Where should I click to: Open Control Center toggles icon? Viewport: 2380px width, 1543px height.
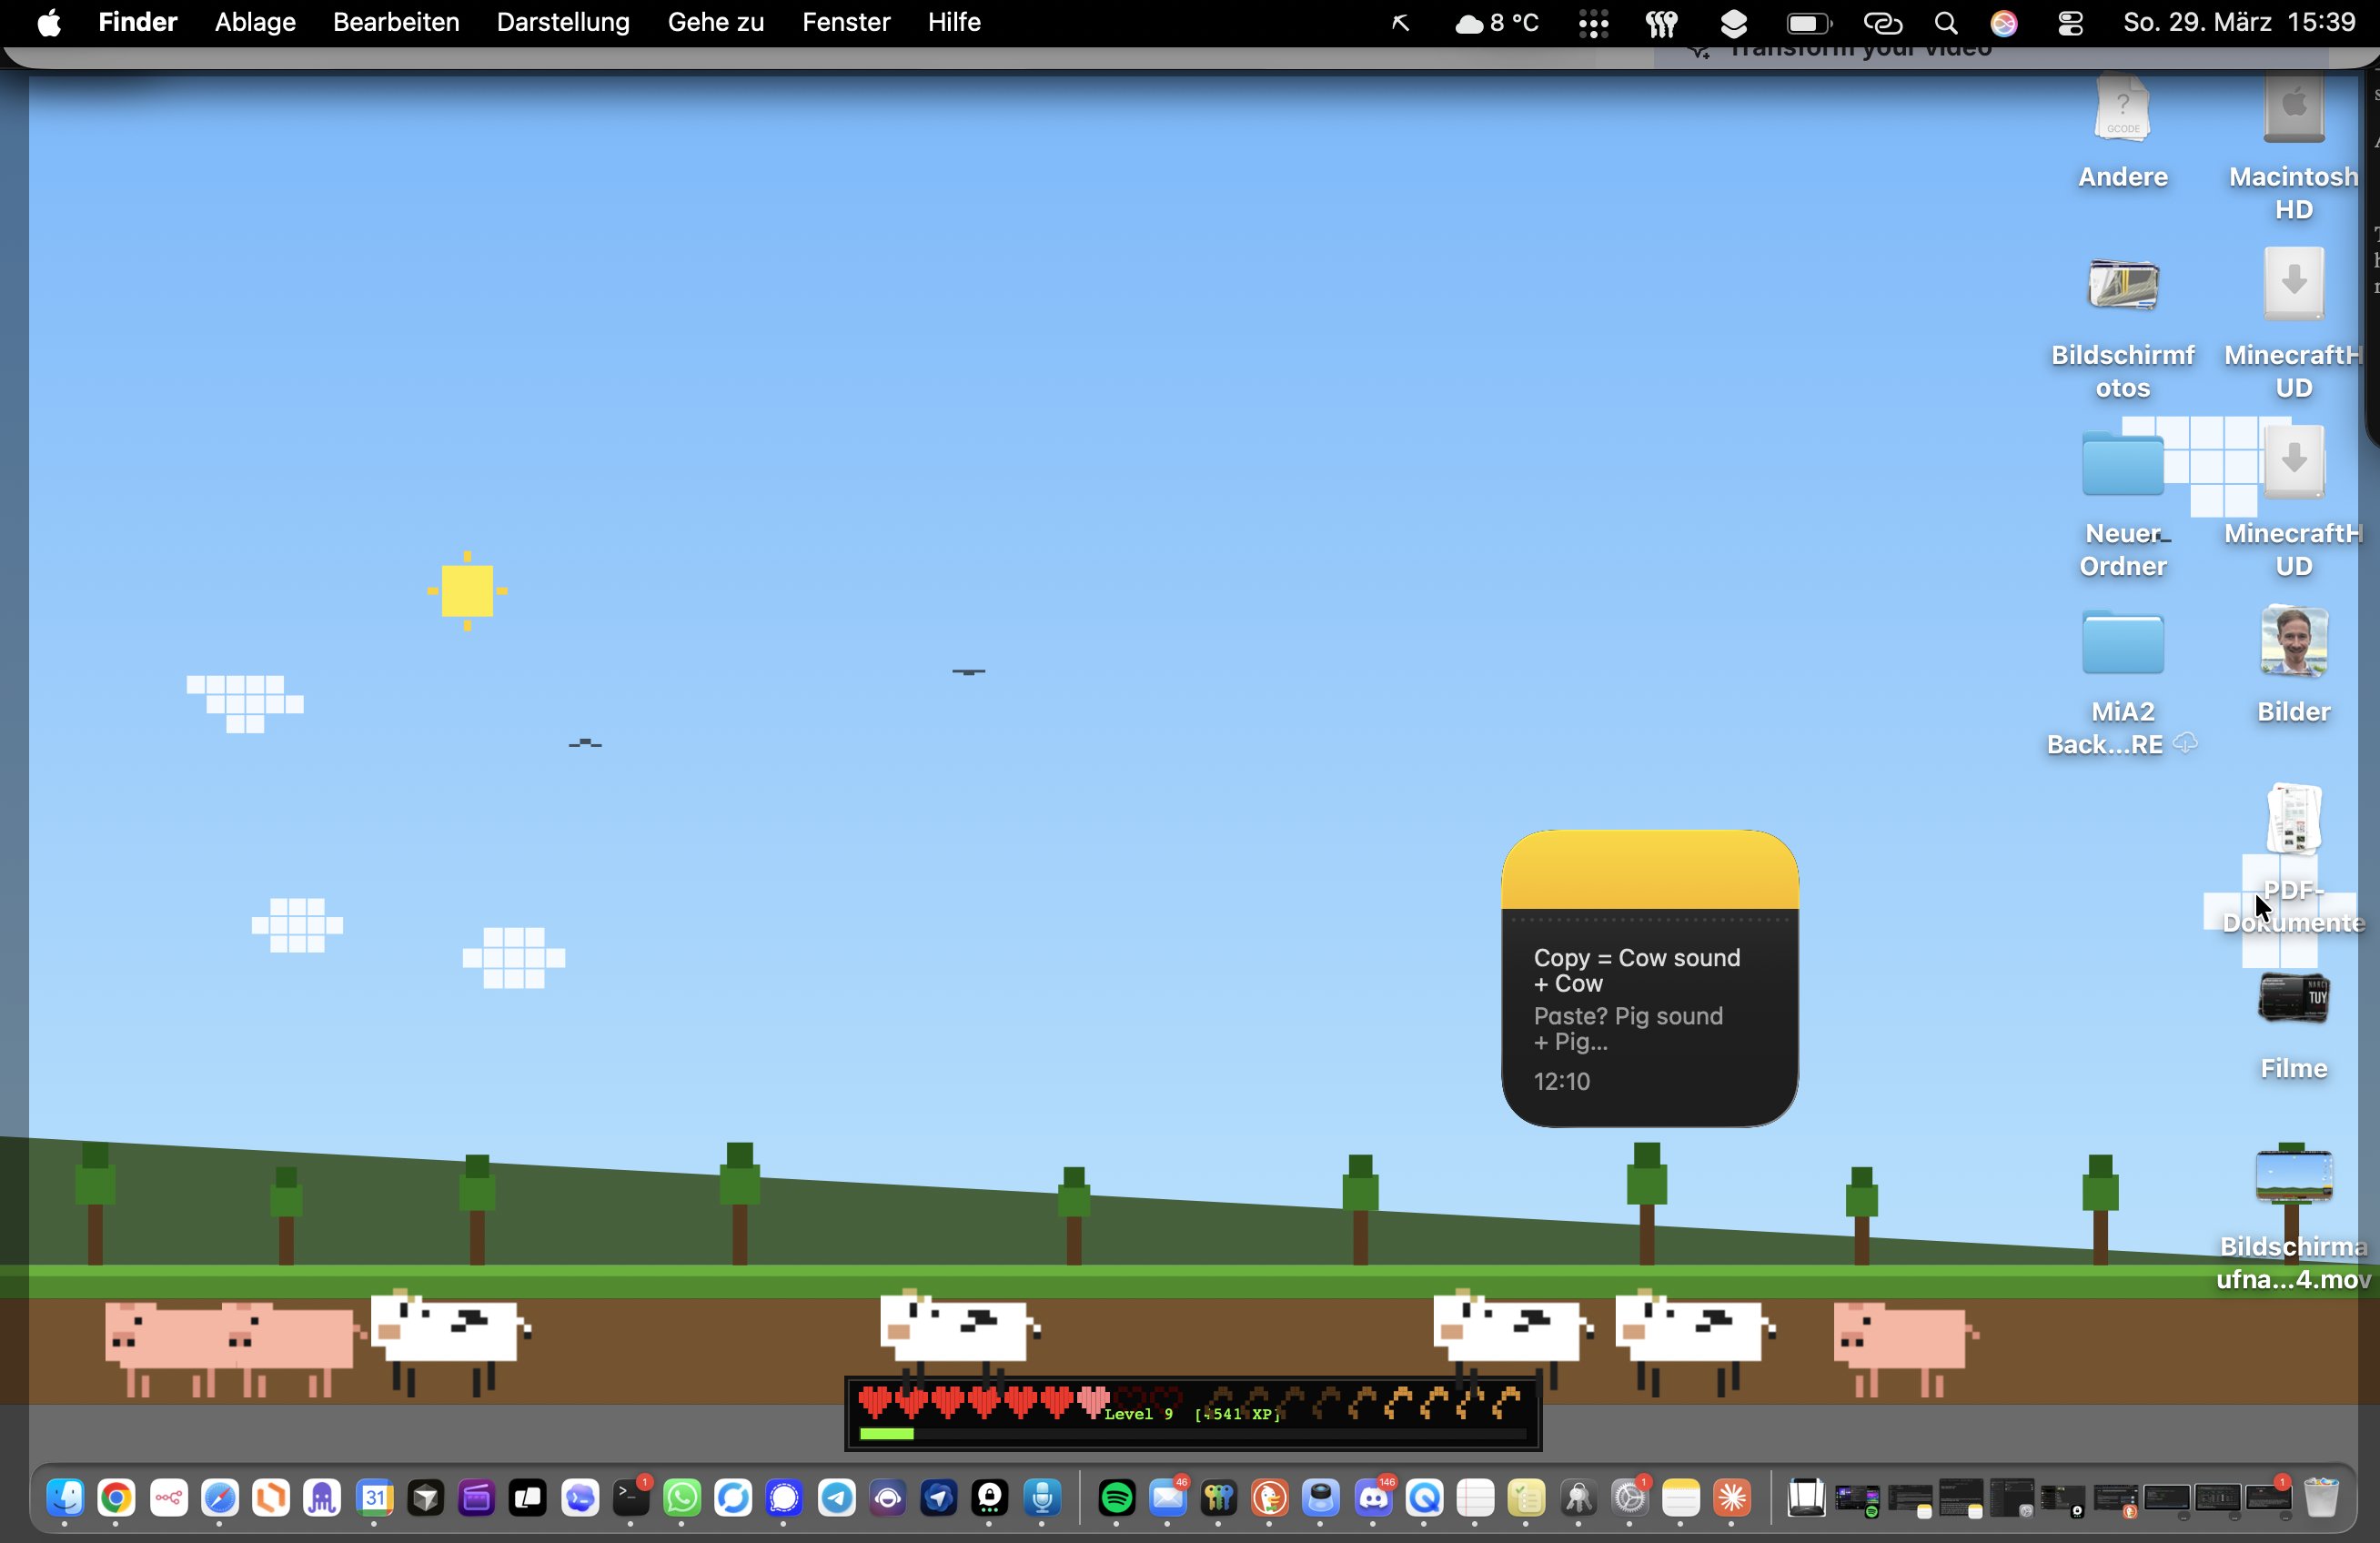[2071, 24]
